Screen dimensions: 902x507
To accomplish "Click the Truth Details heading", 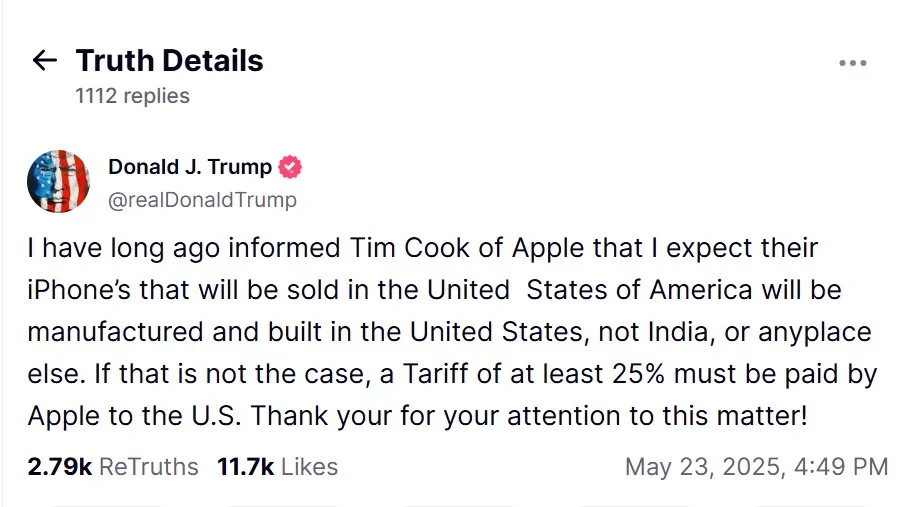I will coord(169,61).
